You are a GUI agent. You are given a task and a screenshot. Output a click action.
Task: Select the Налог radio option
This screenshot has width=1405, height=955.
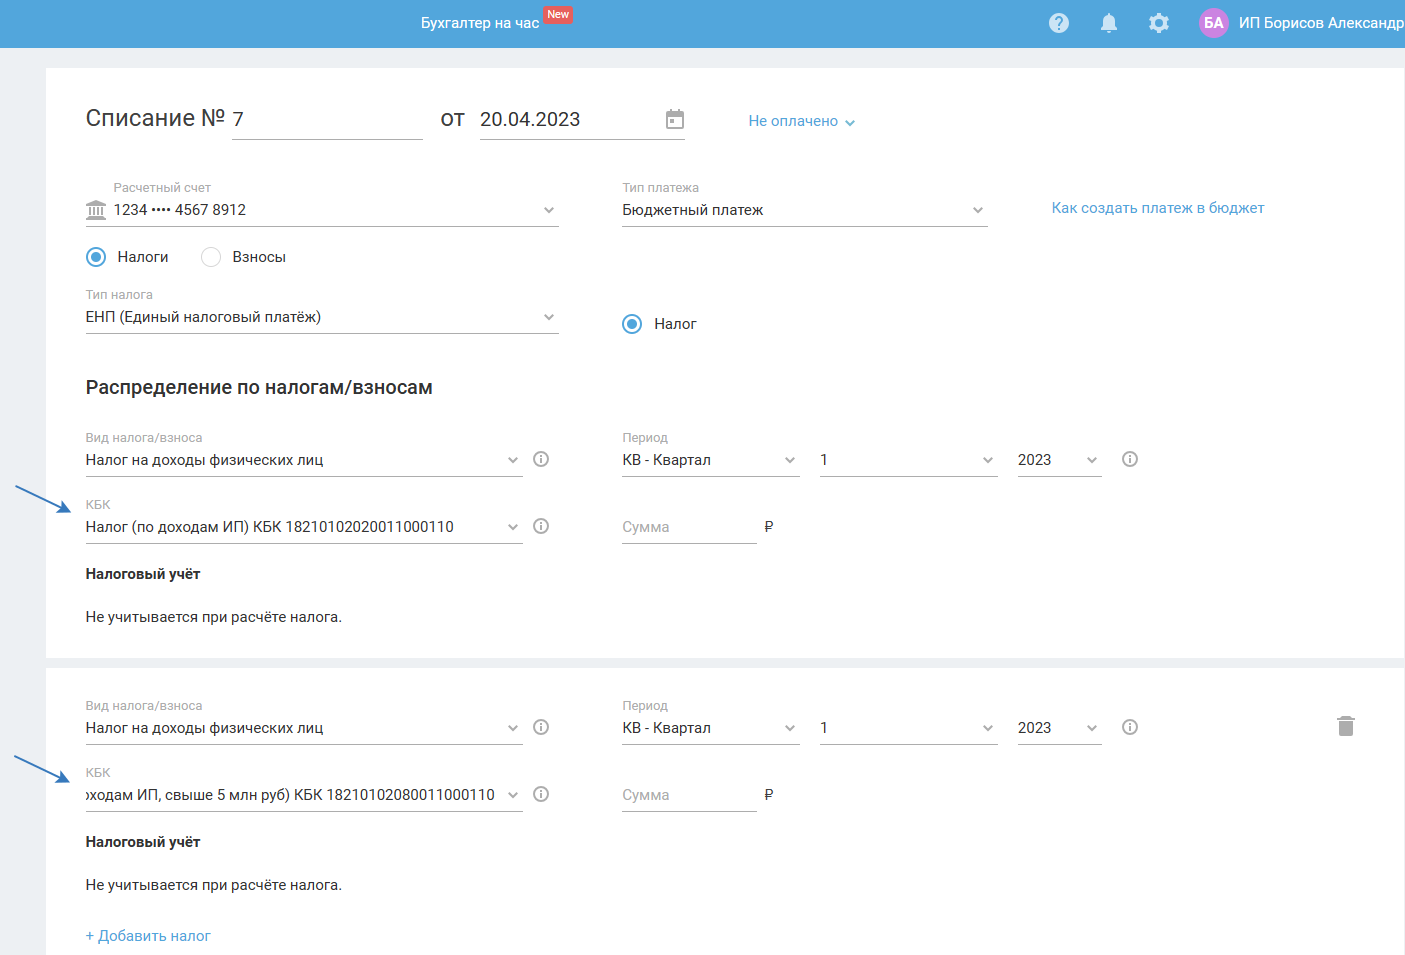click(632, 324)
